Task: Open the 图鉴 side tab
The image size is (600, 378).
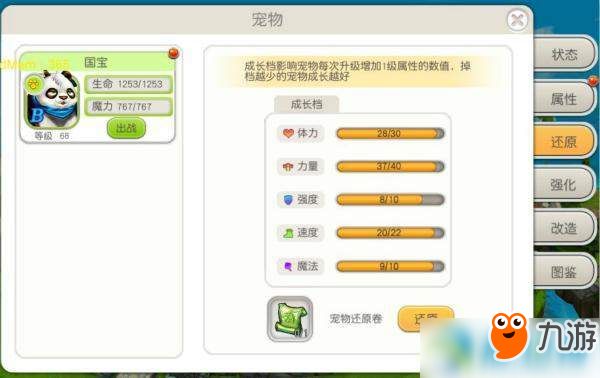Action: click(x=564, y=272)
